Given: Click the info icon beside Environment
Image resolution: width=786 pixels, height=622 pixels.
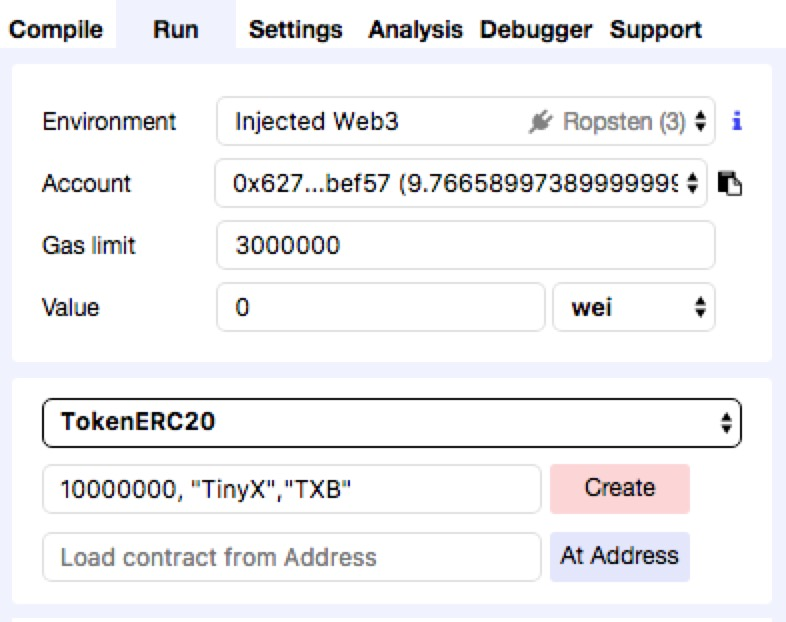Looking at the screenshot, I should pos(737,122).
